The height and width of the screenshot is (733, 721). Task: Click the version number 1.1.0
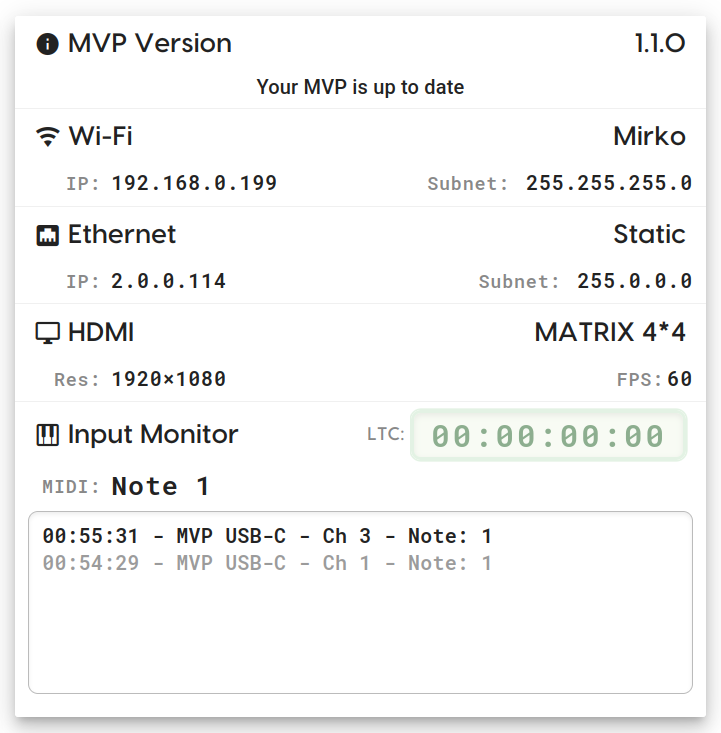pos(659,44)
